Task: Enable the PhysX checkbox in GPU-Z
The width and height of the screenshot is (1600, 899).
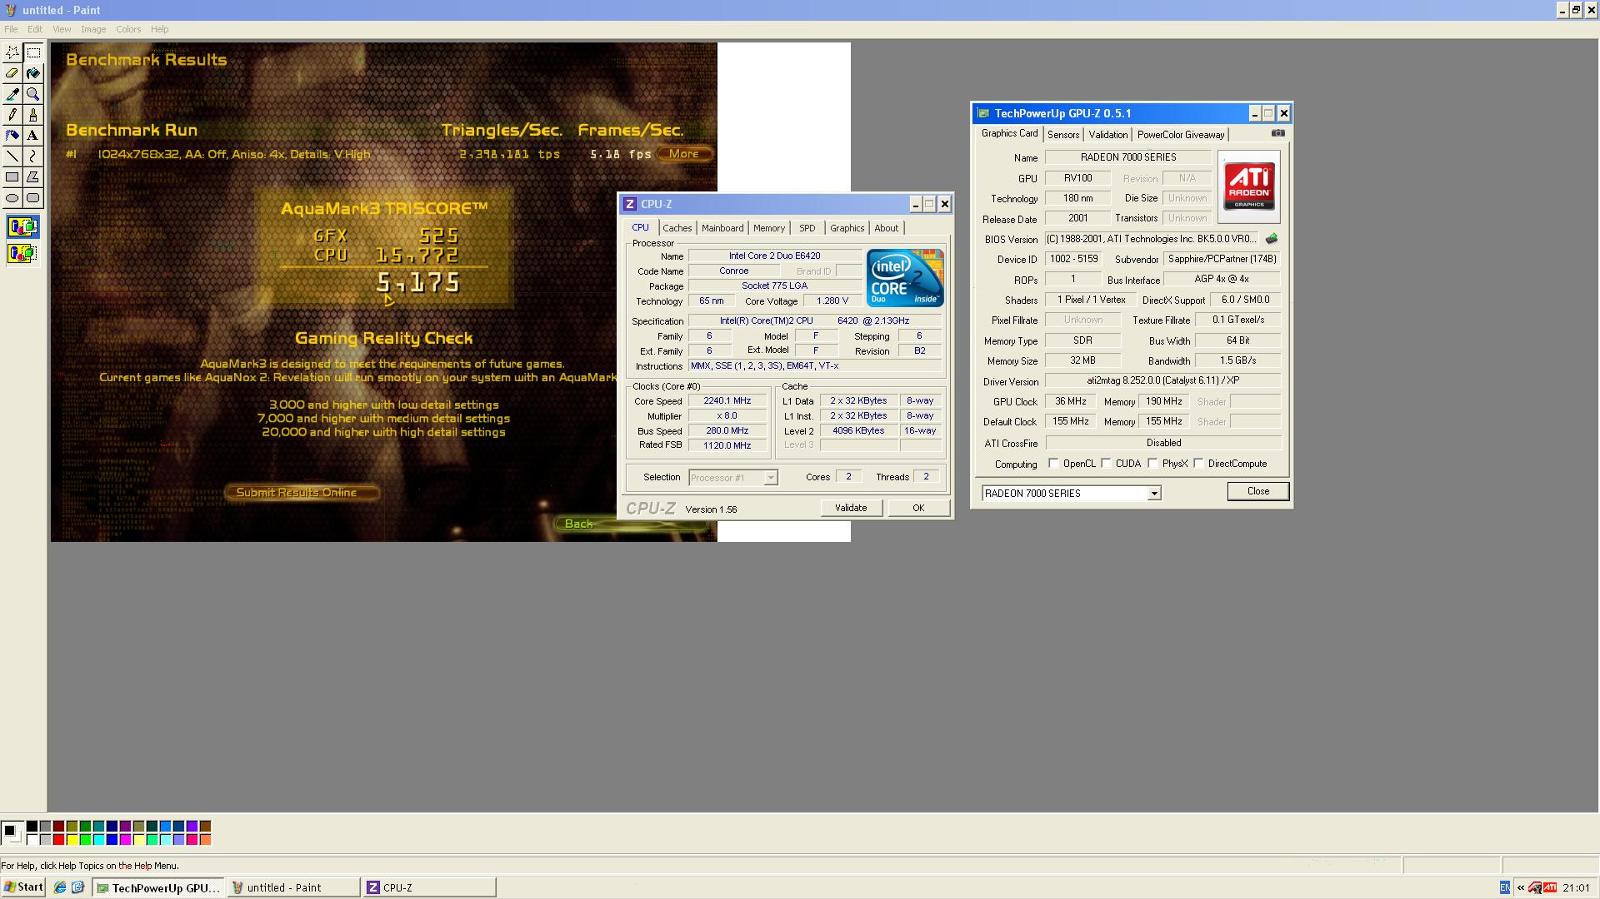Action: pos(1153,463)
